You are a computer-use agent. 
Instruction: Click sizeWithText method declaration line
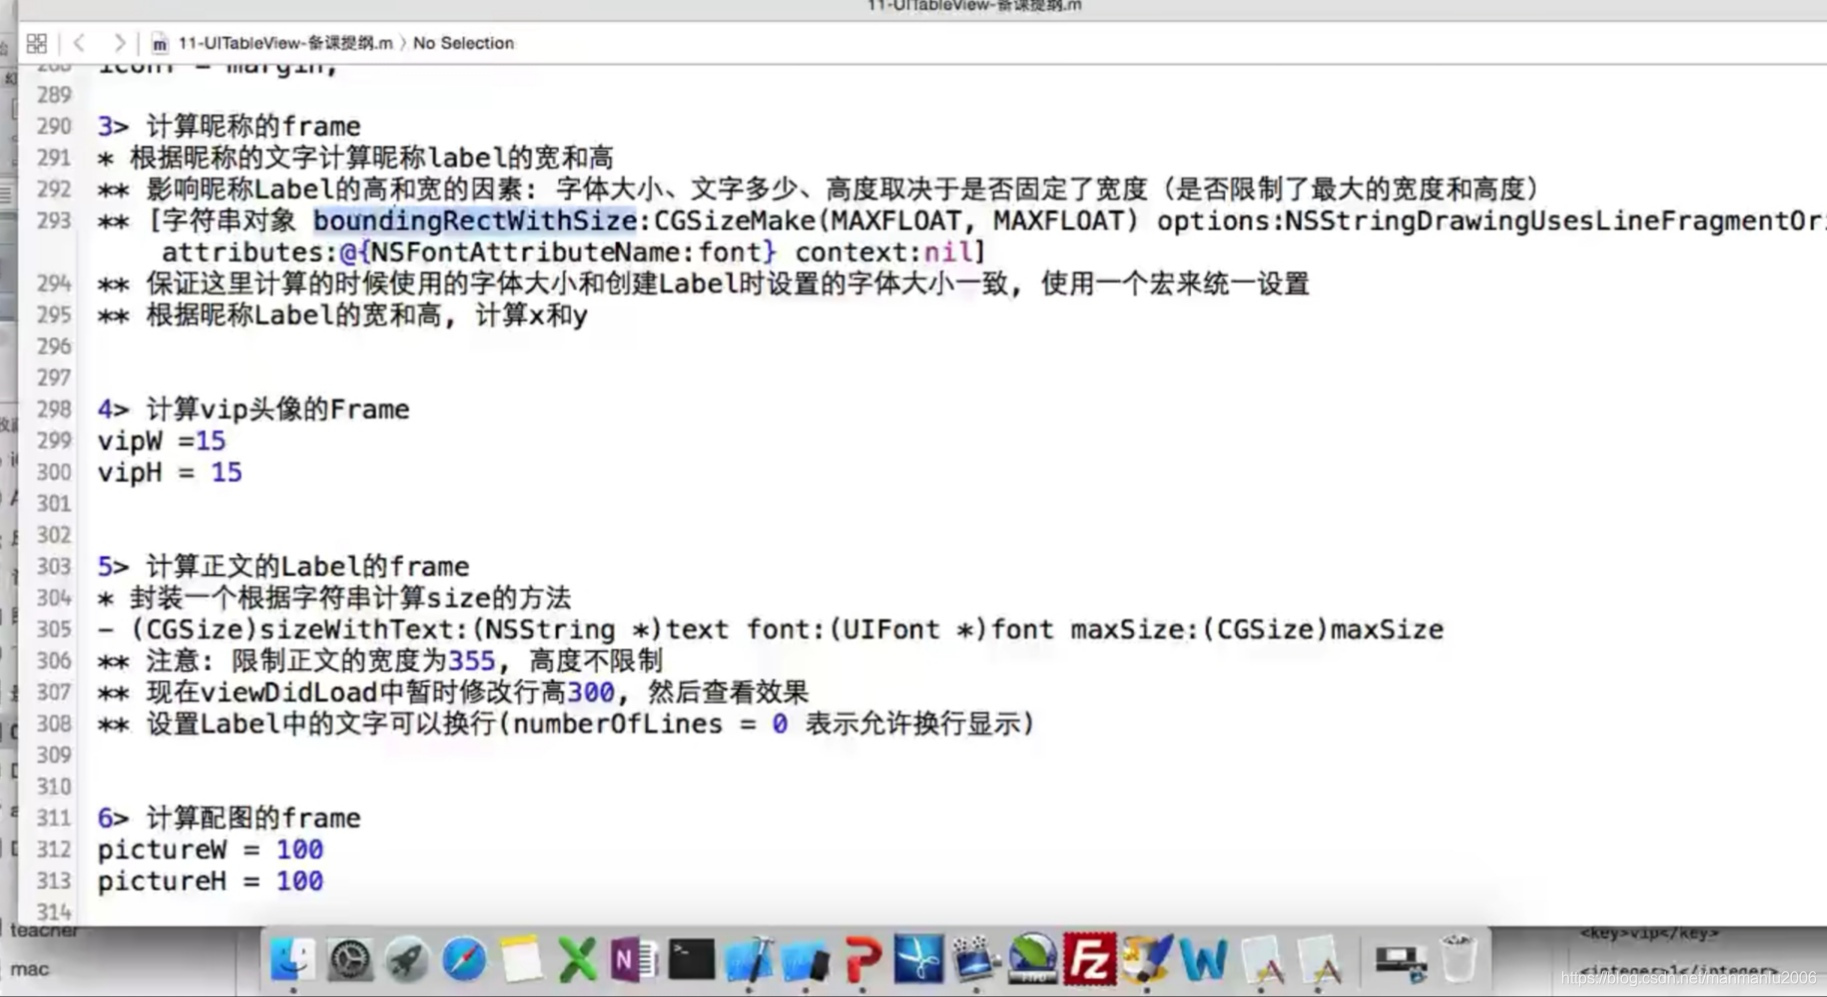(x=770, y=629)
